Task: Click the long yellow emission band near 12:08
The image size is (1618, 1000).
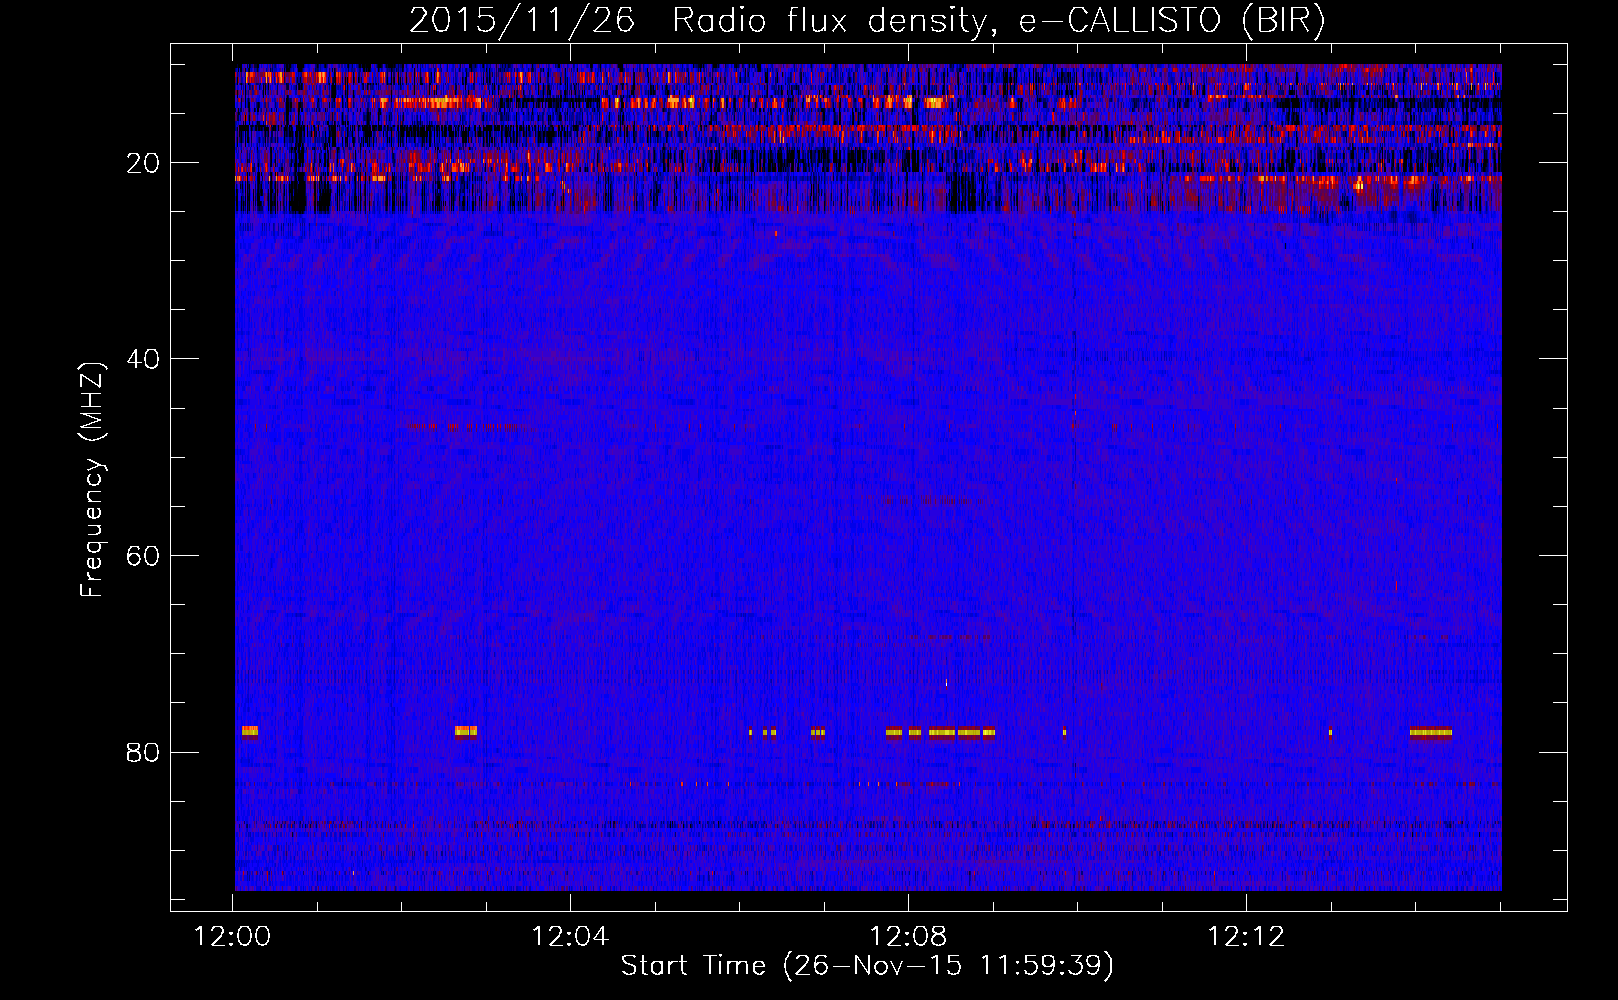Action: point(941,732)
